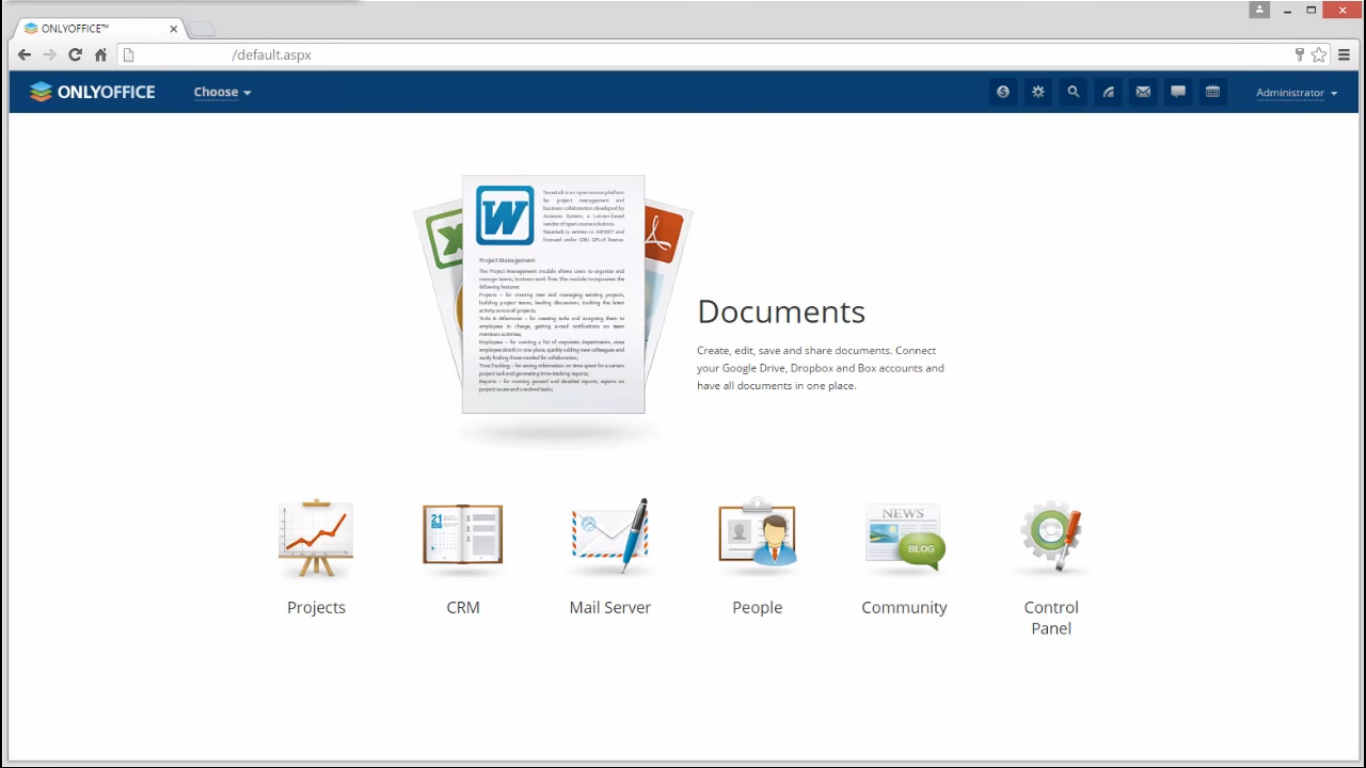Click the Chrome user profile icon
The width and height of the screenshot is (1366, 768).
(x=1259, y=10)
